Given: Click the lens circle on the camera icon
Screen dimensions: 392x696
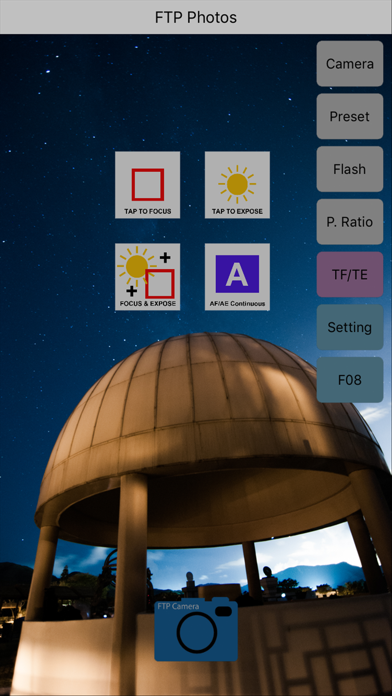Looking at the screenshot, I should coord(197,632).
